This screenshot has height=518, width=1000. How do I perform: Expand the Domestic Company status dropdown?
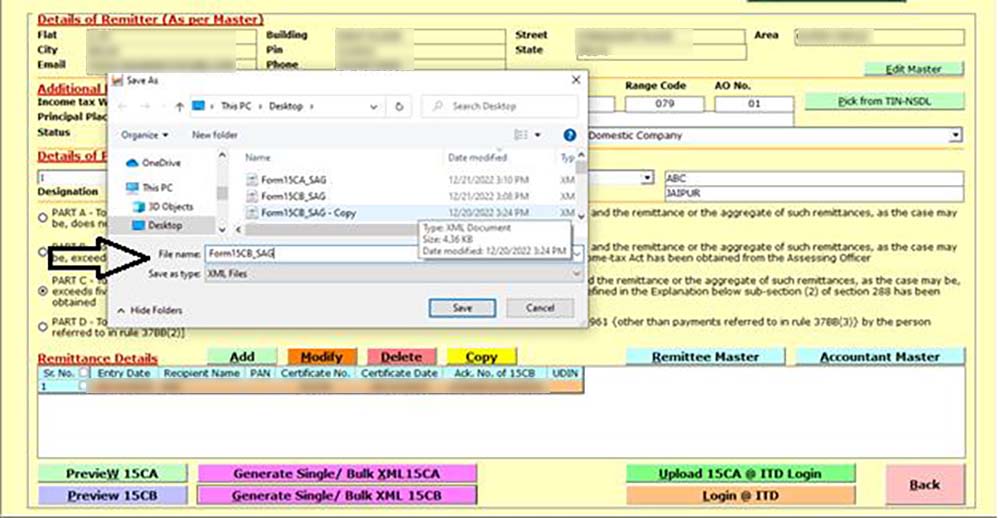[x=955, y=135]
